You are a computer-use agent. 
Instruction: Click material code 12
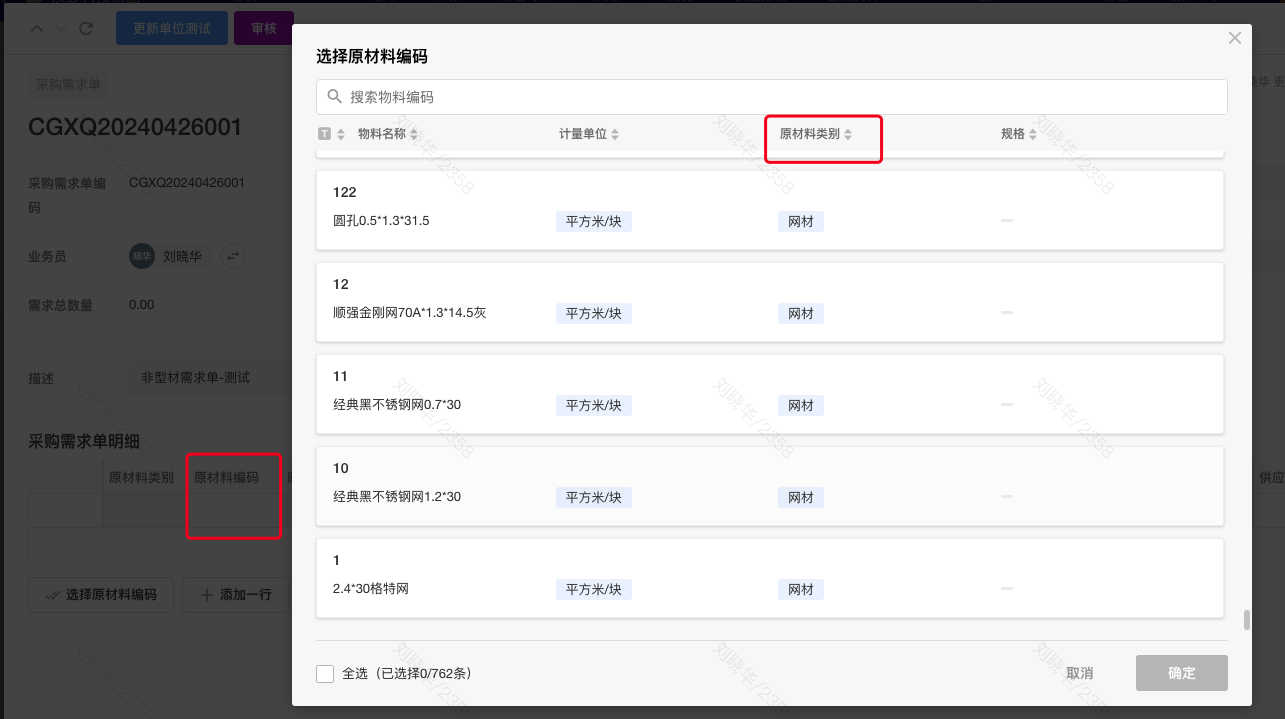341,284
